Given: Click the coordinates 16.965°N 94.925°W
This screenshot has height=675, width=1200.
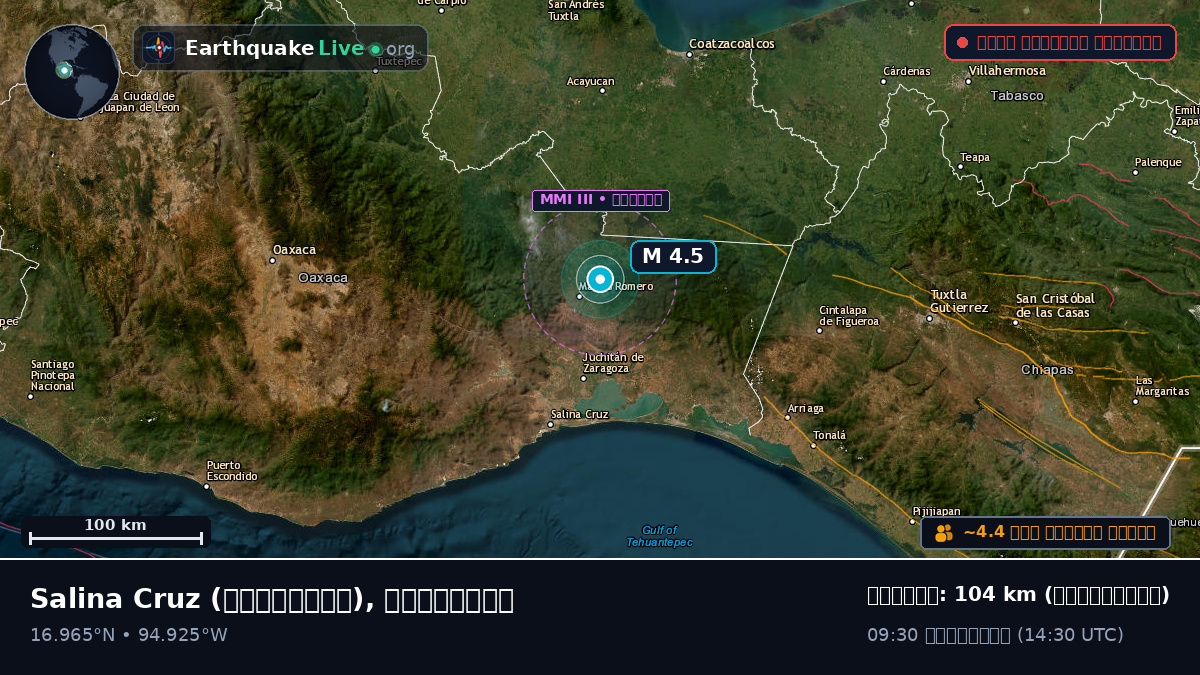Looking at the screenshot, I should [129, 635].
